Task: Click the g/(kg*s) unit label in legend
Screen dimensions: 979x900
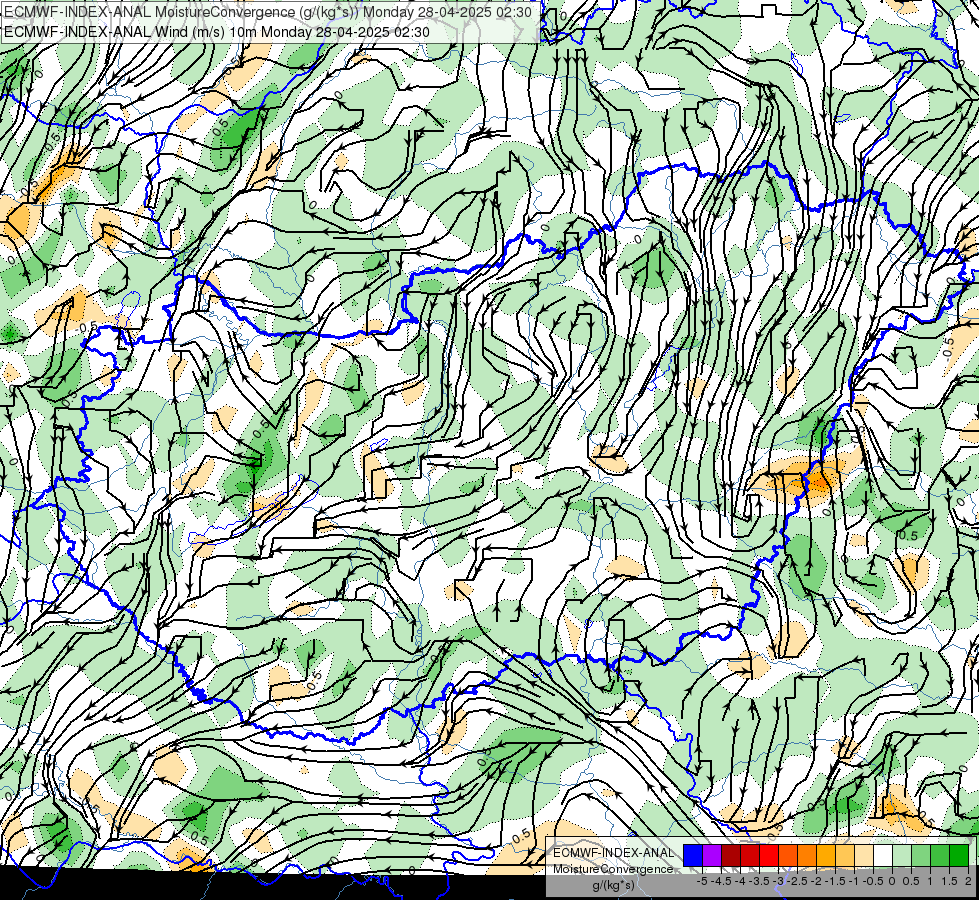Action: tap(613, 885)
